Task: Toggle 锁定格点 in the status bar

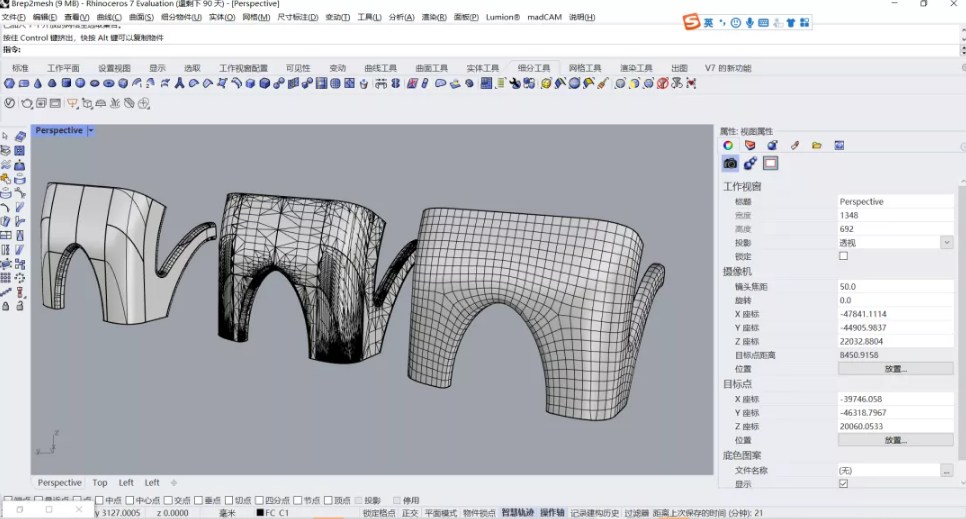Action: (x=378, y=513)
